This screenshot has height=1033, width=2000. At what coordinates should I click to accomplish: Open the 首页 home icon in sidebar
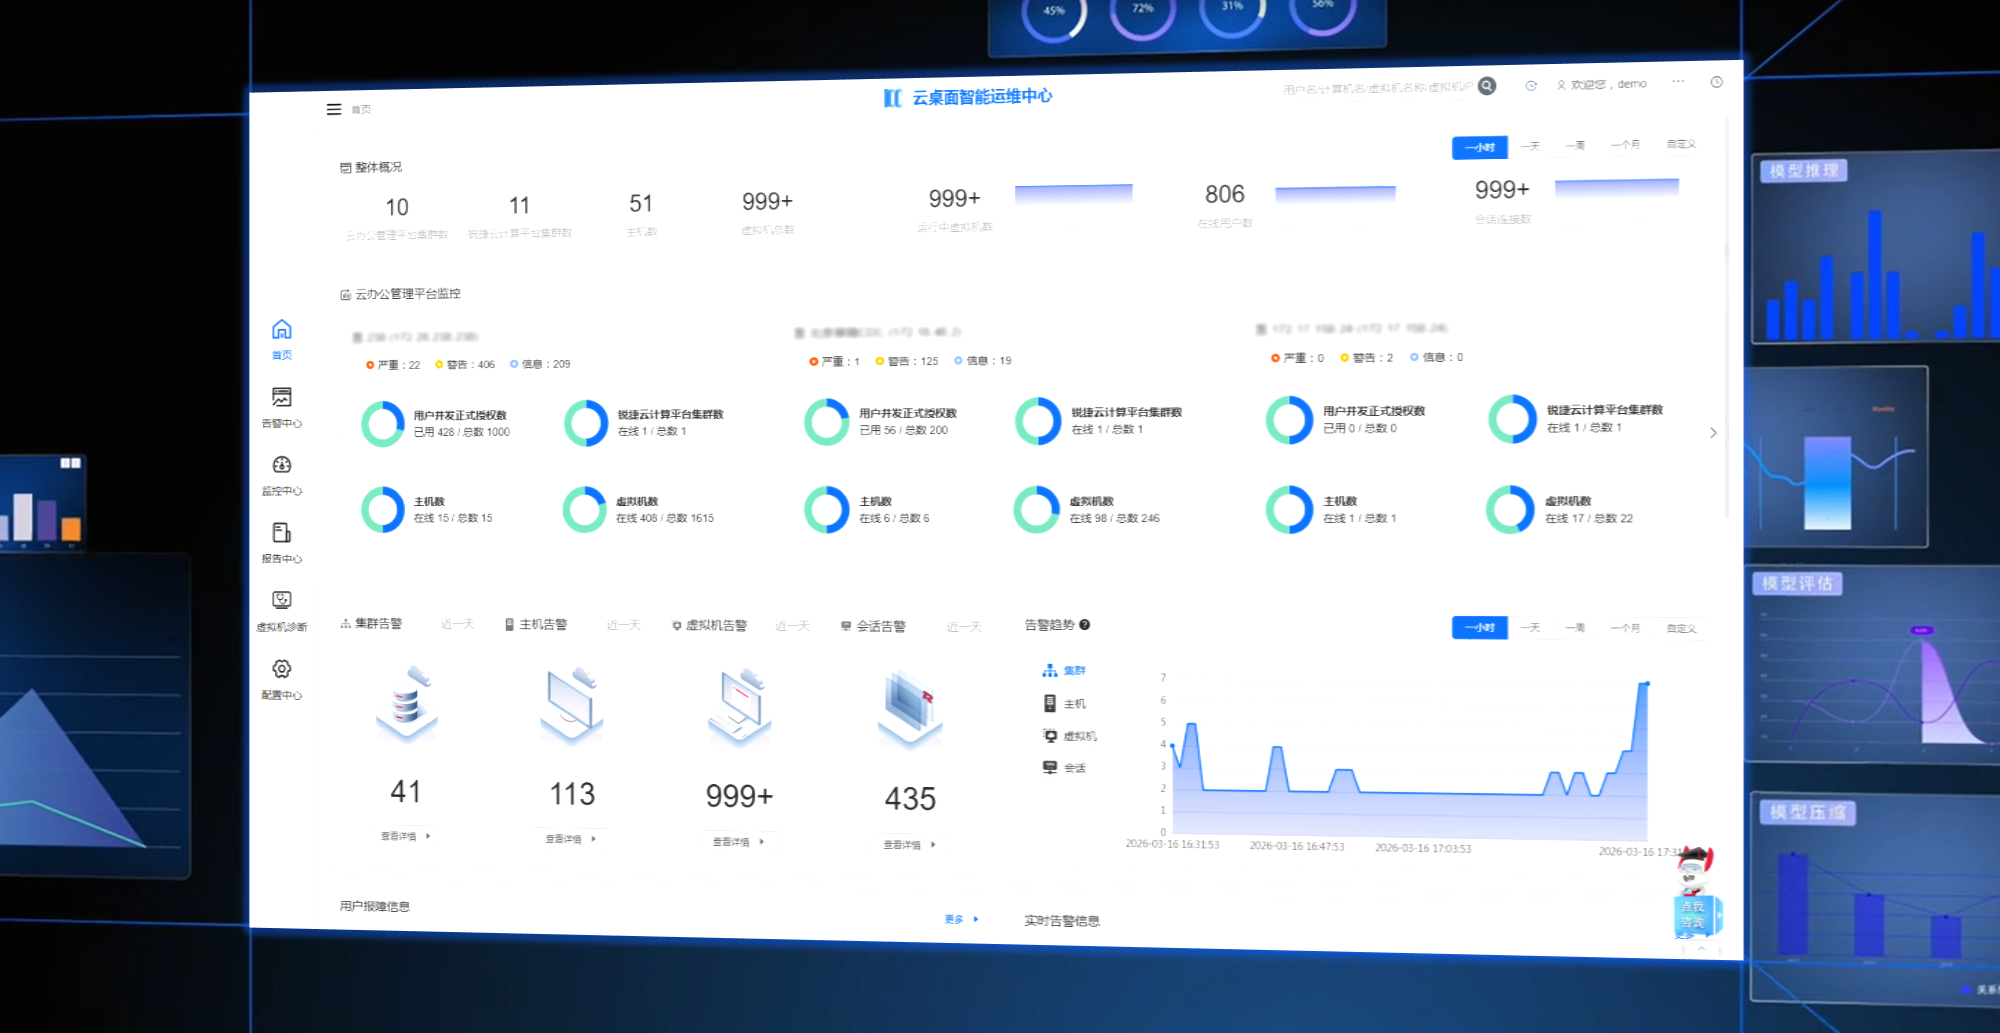pyautogui.click(x=282, y=330)
